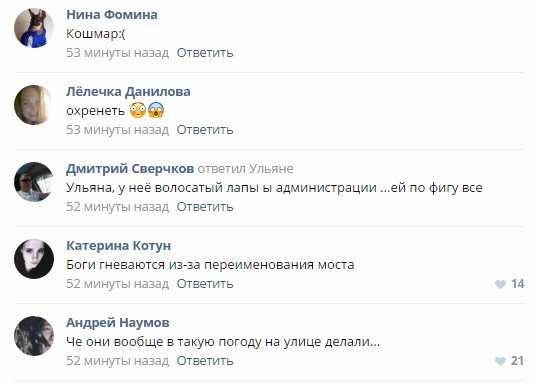Click the Лёлечка Данилова name link
539x390 pixels.
click(128, 91)
